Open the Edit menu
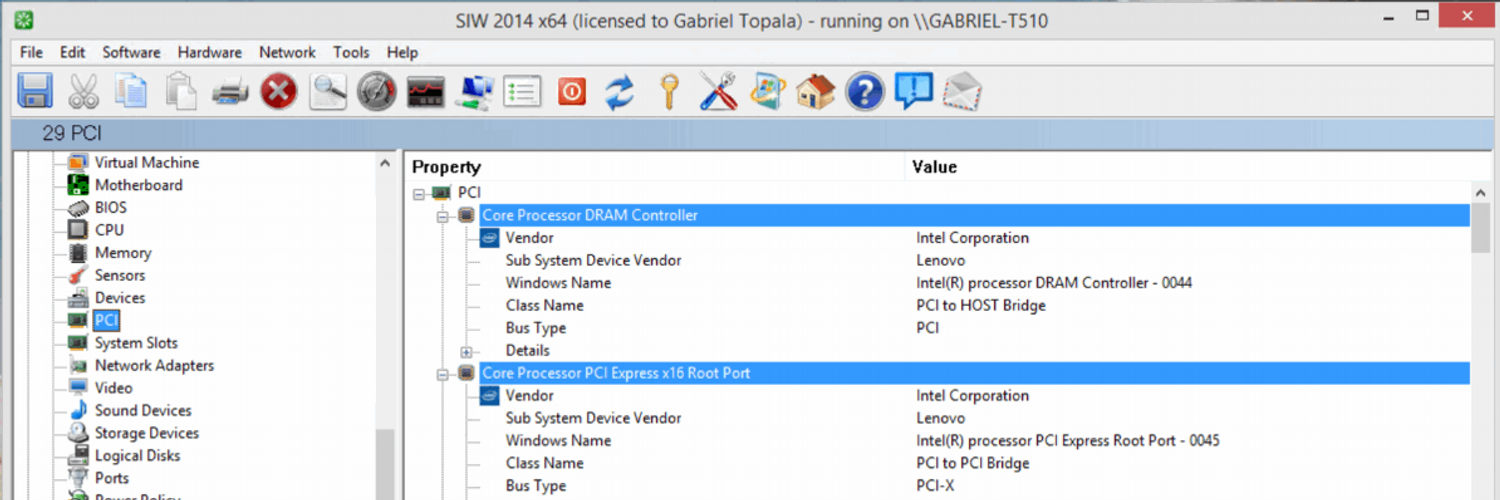The height and width of the screenshot is (500, 1500). [x=72, y=52]
